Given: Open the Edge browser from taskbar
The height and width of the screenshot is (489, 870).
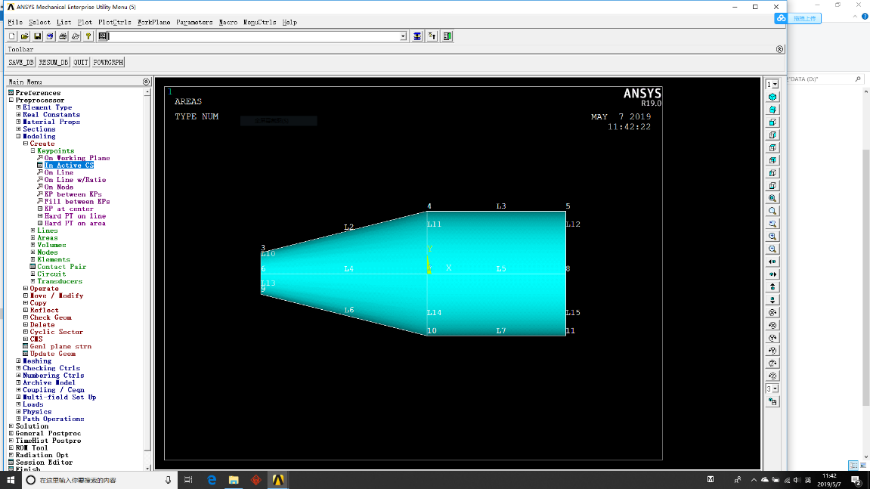Looking at the screenshot, I should 212,480.
